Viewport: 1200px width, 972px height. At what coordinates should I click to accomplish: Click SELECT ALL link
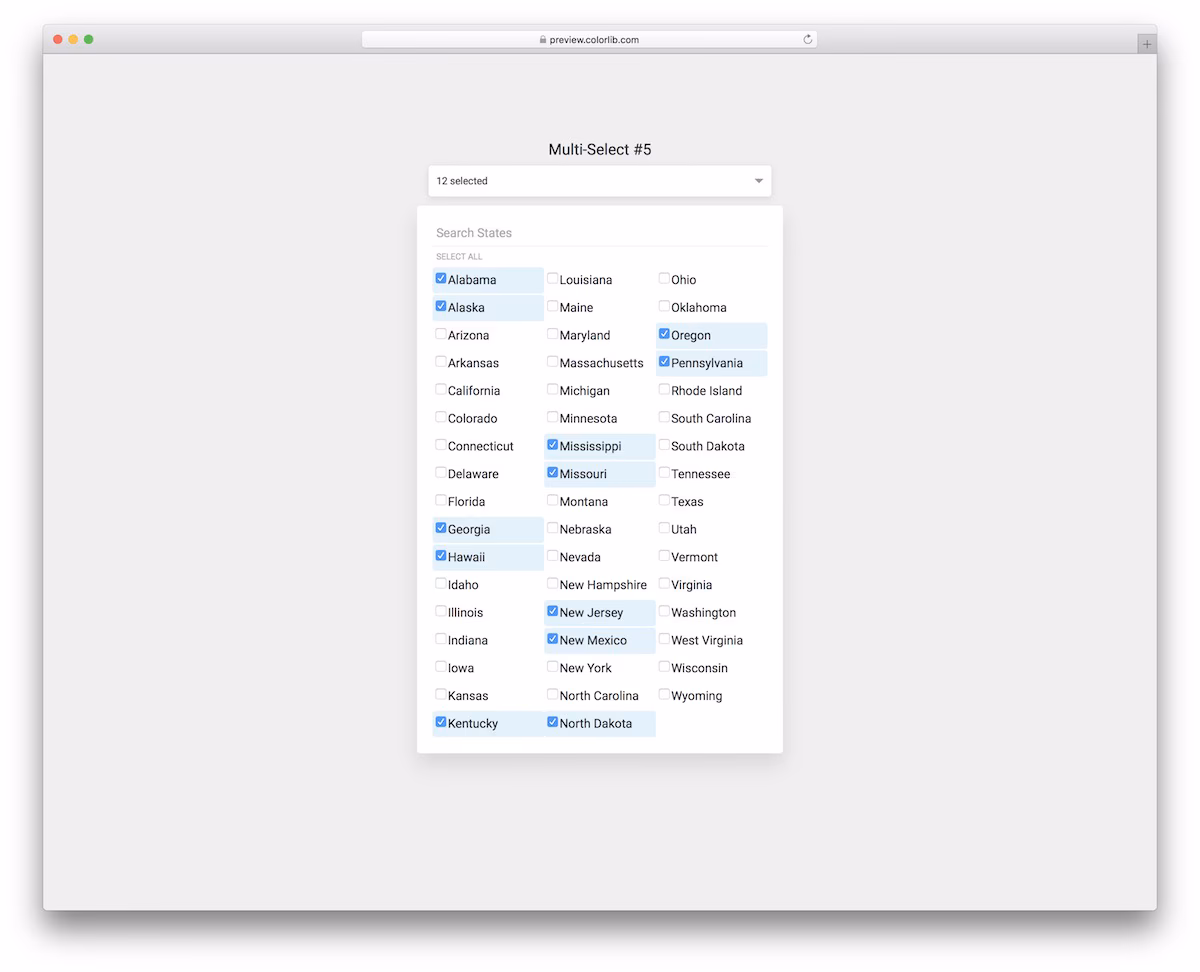click(x=459, y=257)
